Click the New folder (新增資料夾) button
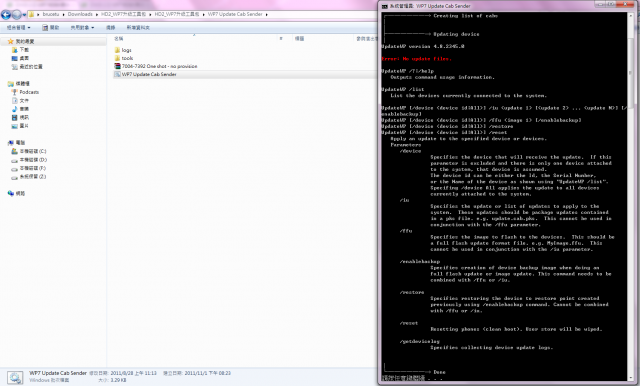The height and width of the screenshot is (386, 640). point(138,27)
